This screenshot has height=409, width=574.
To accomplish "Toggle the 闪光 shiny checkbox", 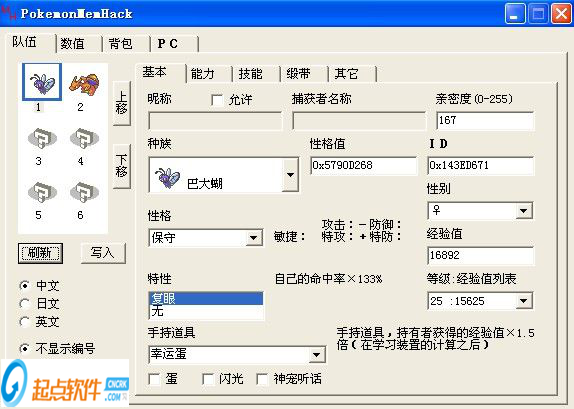I will pyautogui.click(x=208, y=379).
